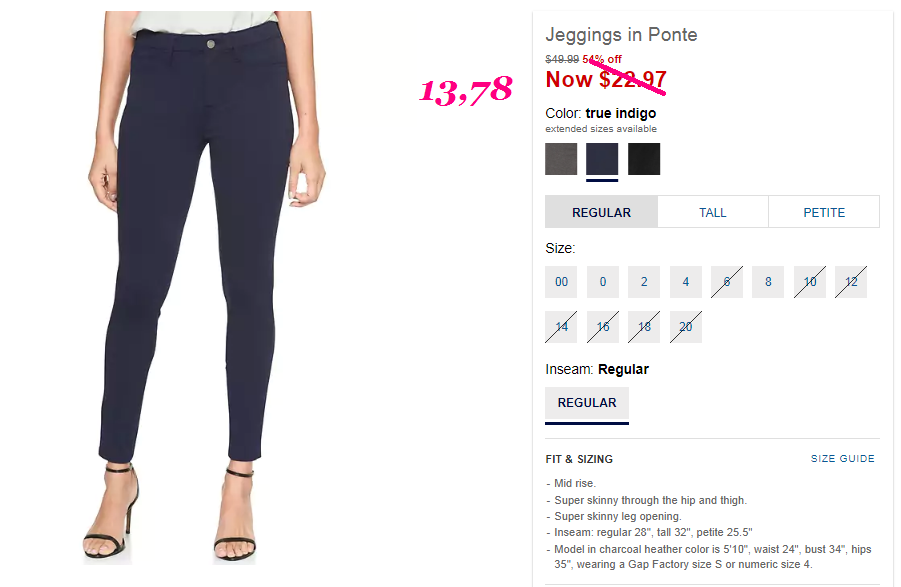Select size 8
The image size is (901, 587).
coord(768,282)
